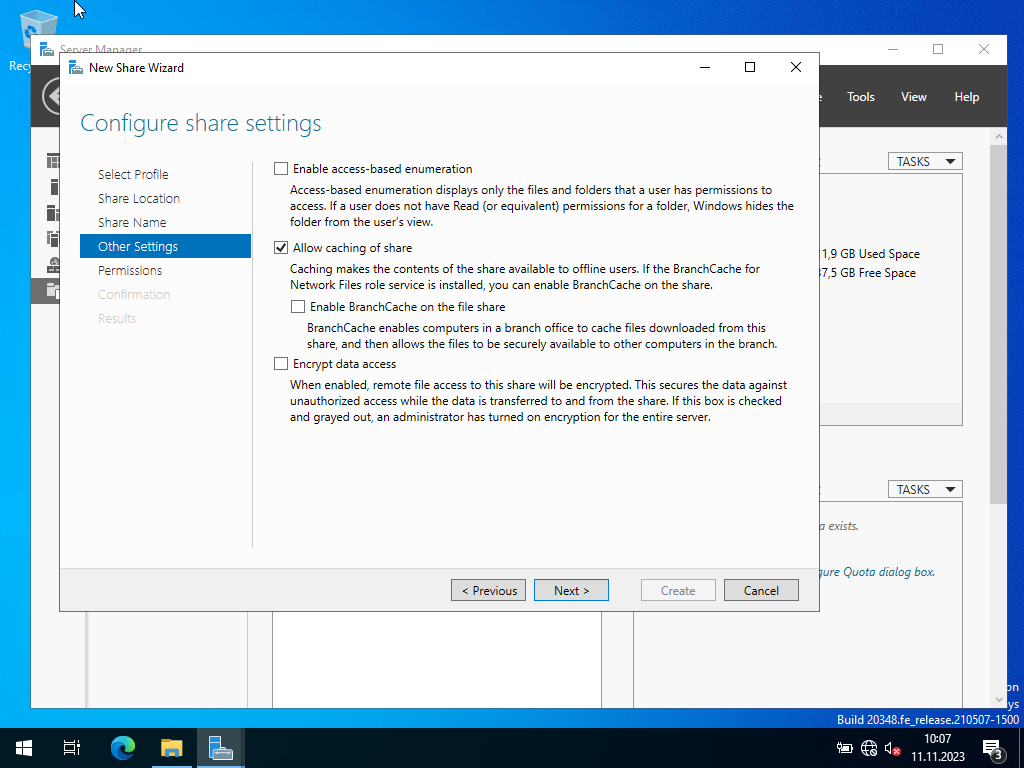The height and width of the screenshot is (768, 1024).
Task: Open the notification center icon
Action: click(993, 748)
